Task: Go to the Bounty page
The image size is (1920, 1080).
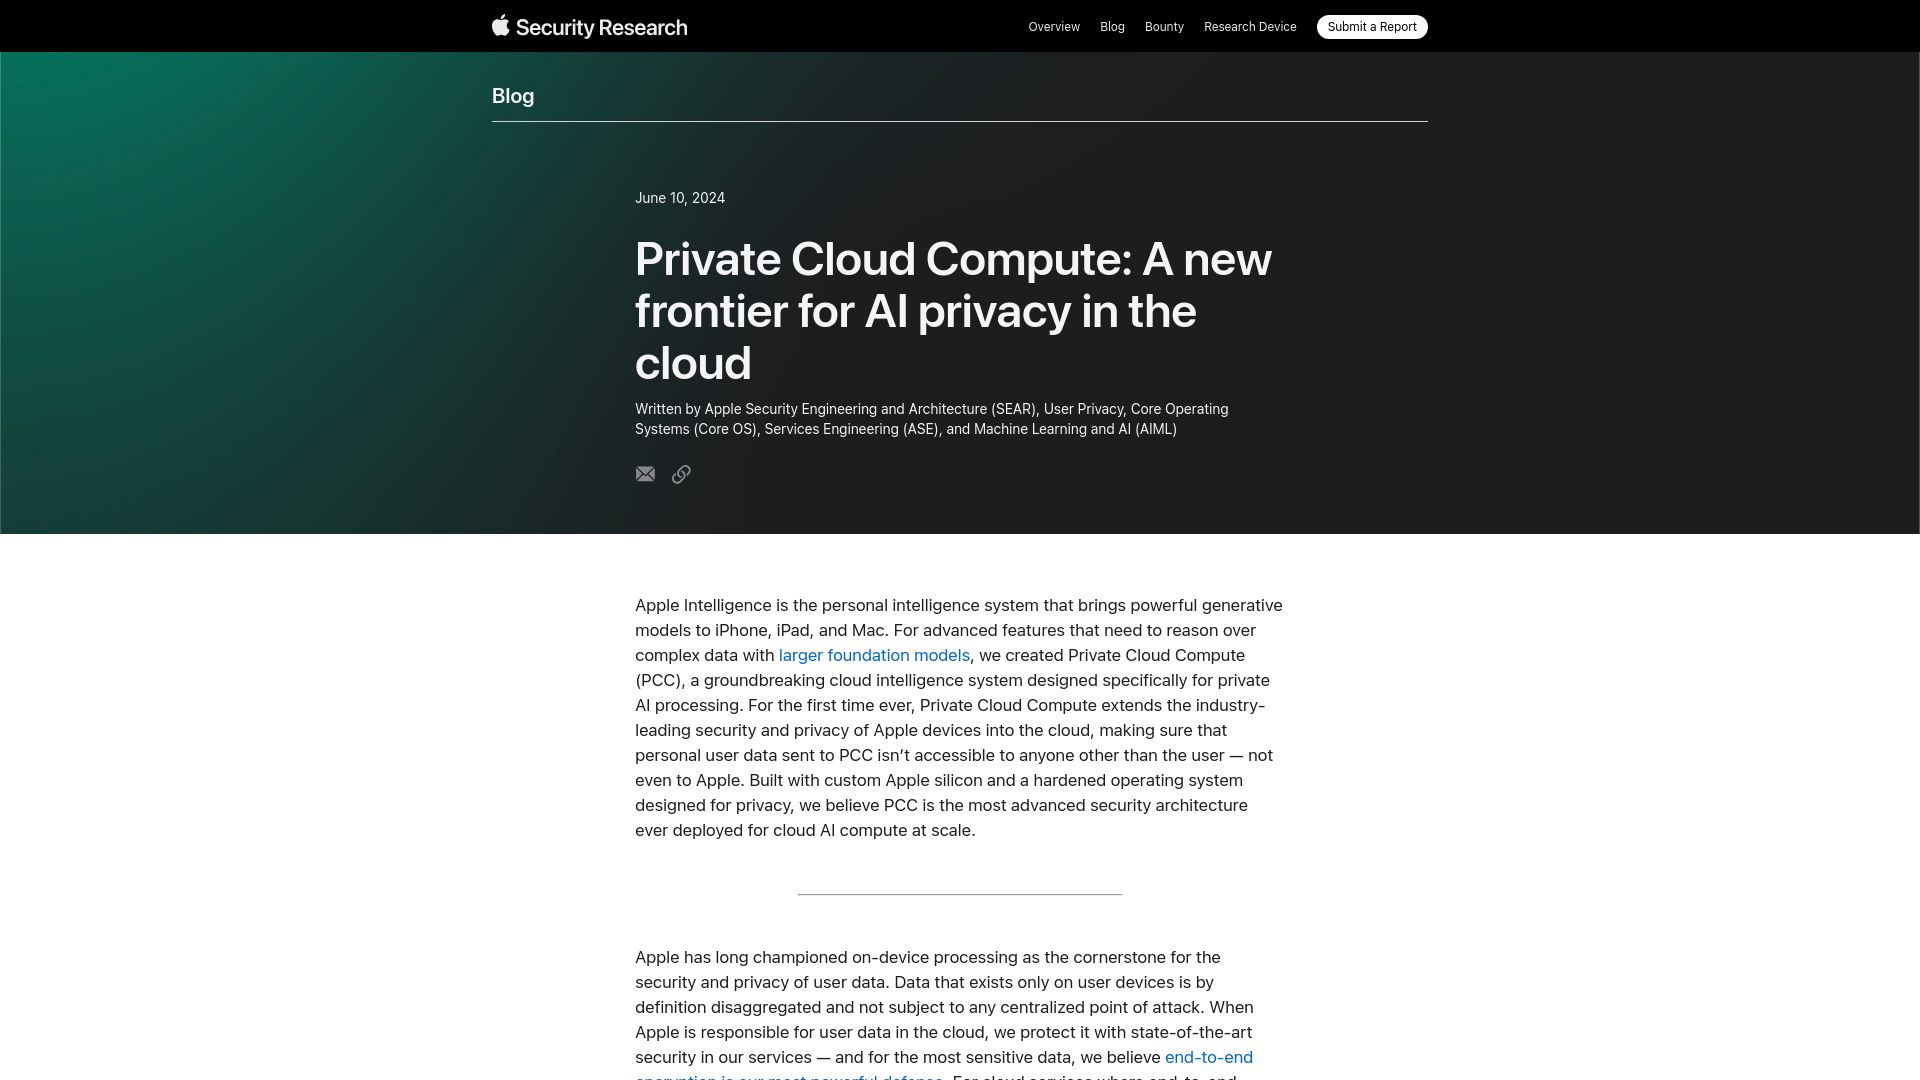Action: click(1164, 27)
